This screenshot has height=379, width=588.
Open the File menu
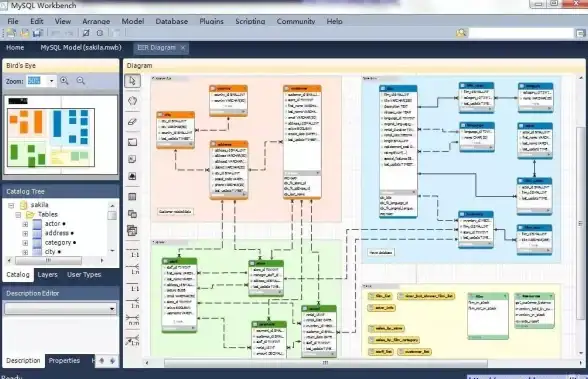(13, 21)
